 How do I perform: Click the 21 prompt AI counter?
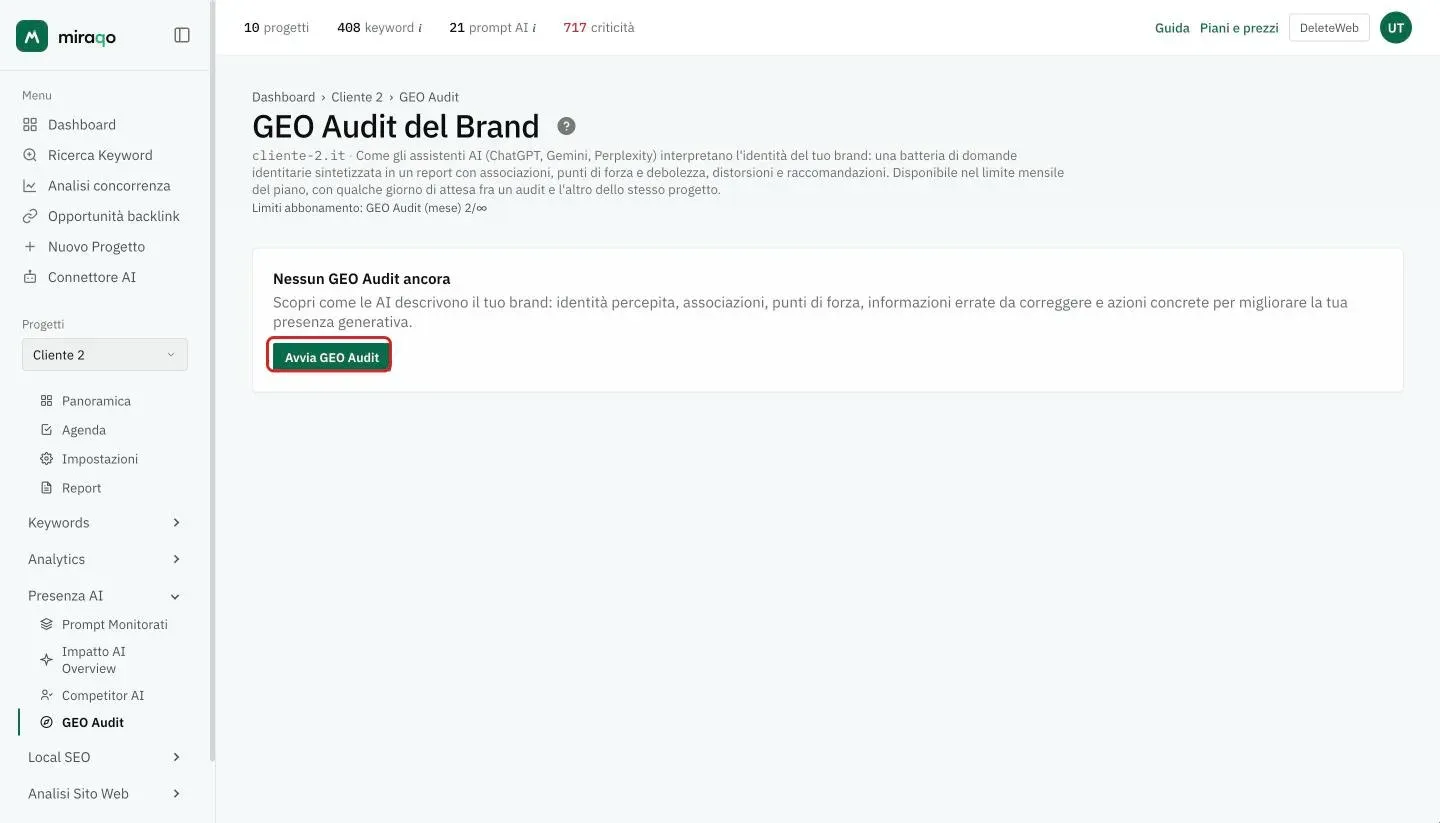click(492, 28)
